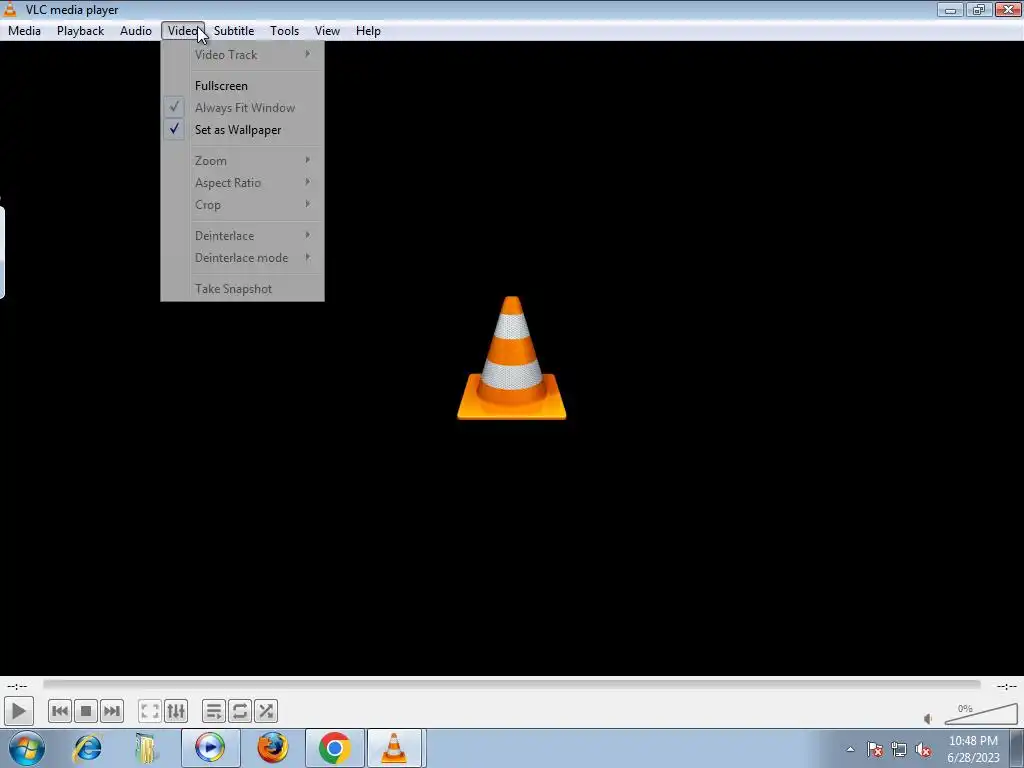1024x768 pixels.
Task: Open the Windows Start menu
Action: (x=27, y=748)
